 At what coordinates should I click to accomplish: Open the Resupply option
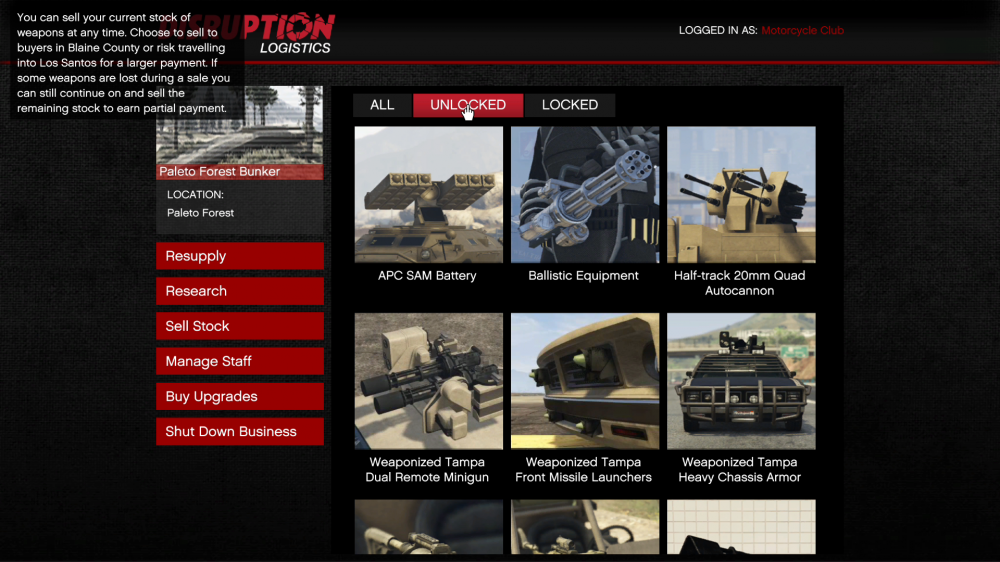pyautogui.click(x=240, y=256)
